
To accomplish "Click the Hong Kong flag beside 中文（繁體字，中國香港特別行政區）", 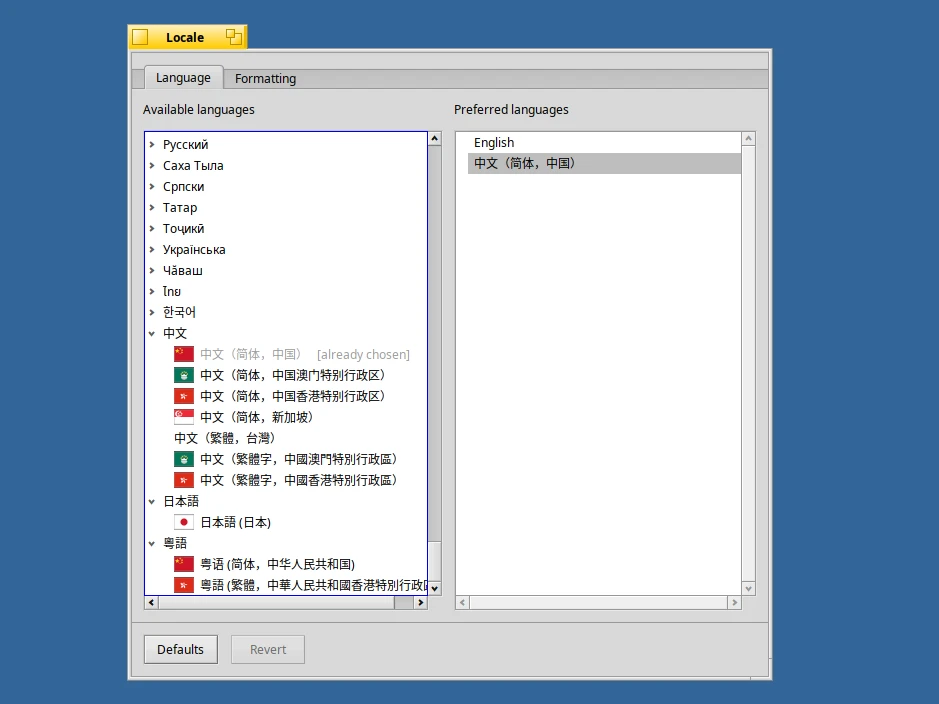I will tap(183, 479).
